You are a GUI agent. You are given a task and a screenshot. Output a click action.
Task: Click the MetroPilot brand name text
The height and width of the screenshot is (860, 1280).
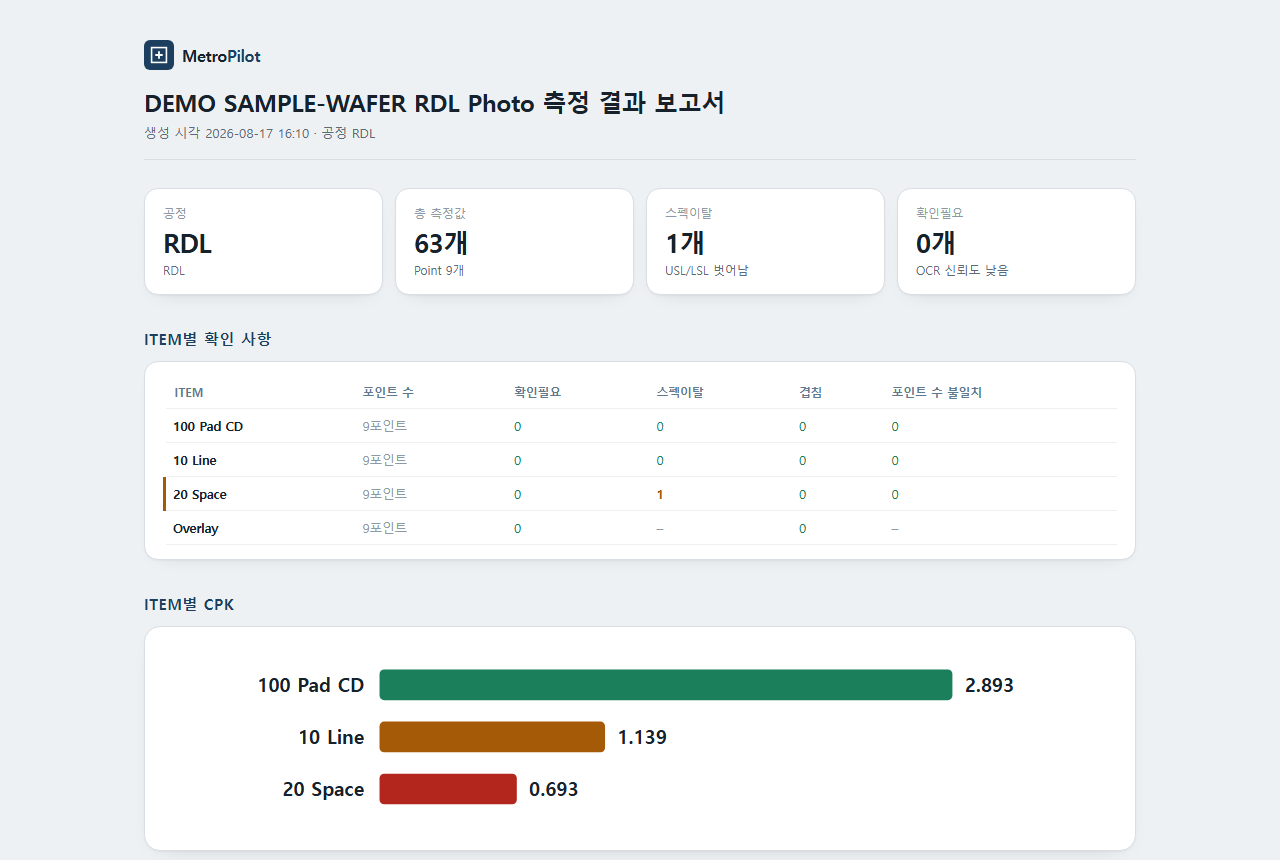click(x=221, y=56)
